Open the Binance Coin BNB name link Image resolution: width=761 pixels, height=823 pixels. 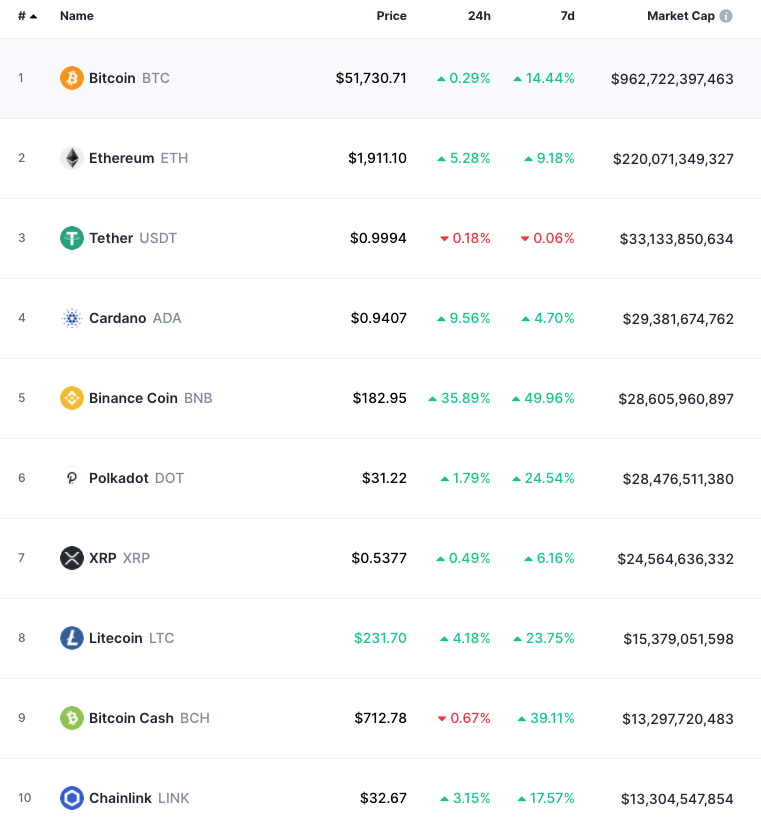pos(151,398)
